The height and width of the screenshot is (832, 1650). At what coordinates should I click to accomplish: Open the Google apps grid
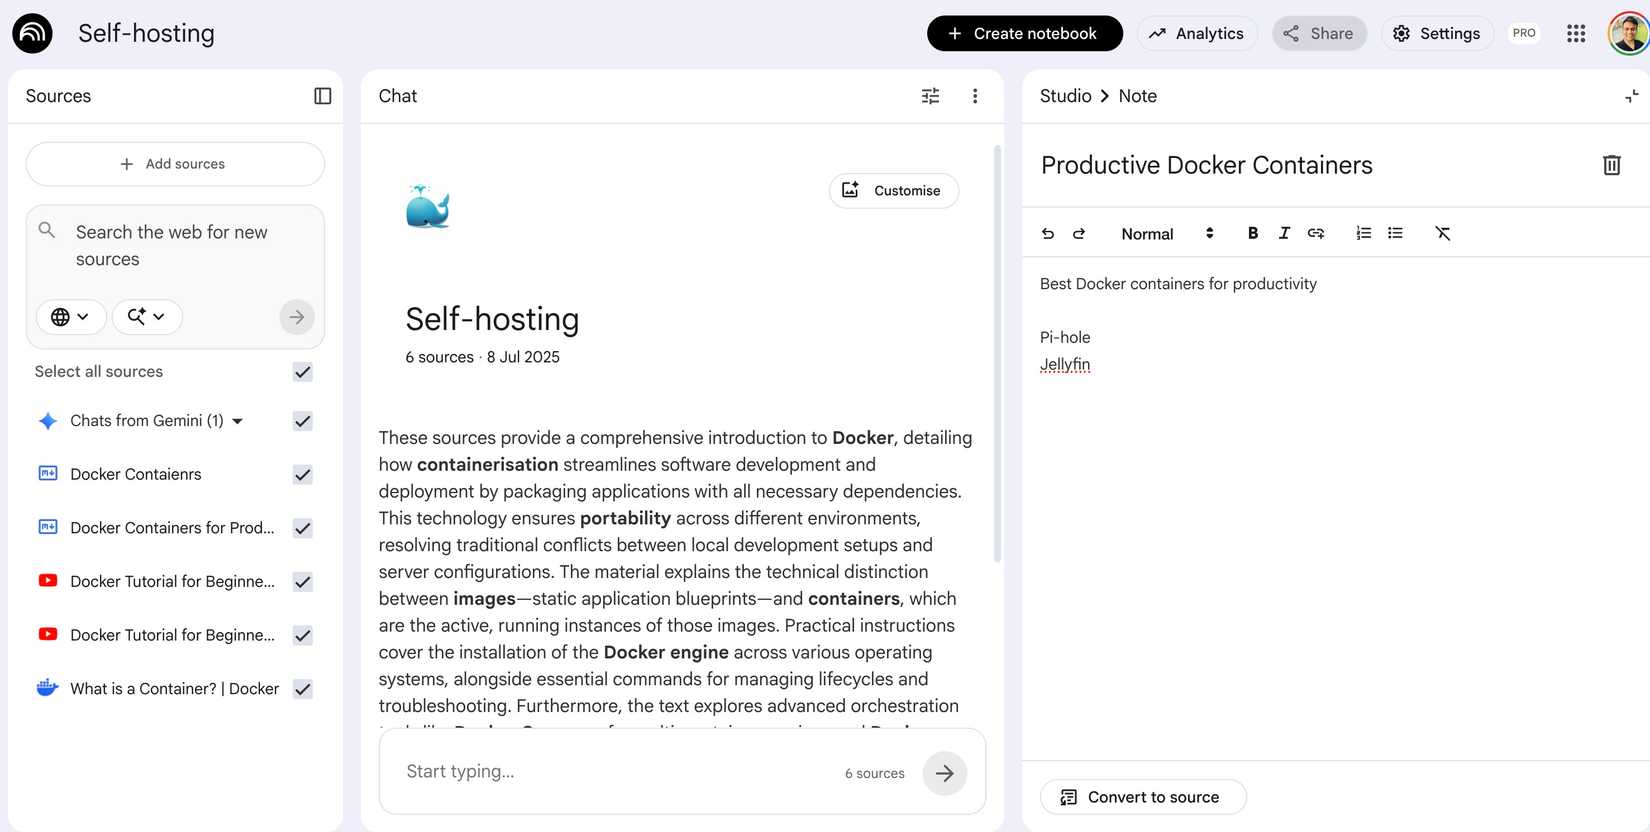[1576, 33]
